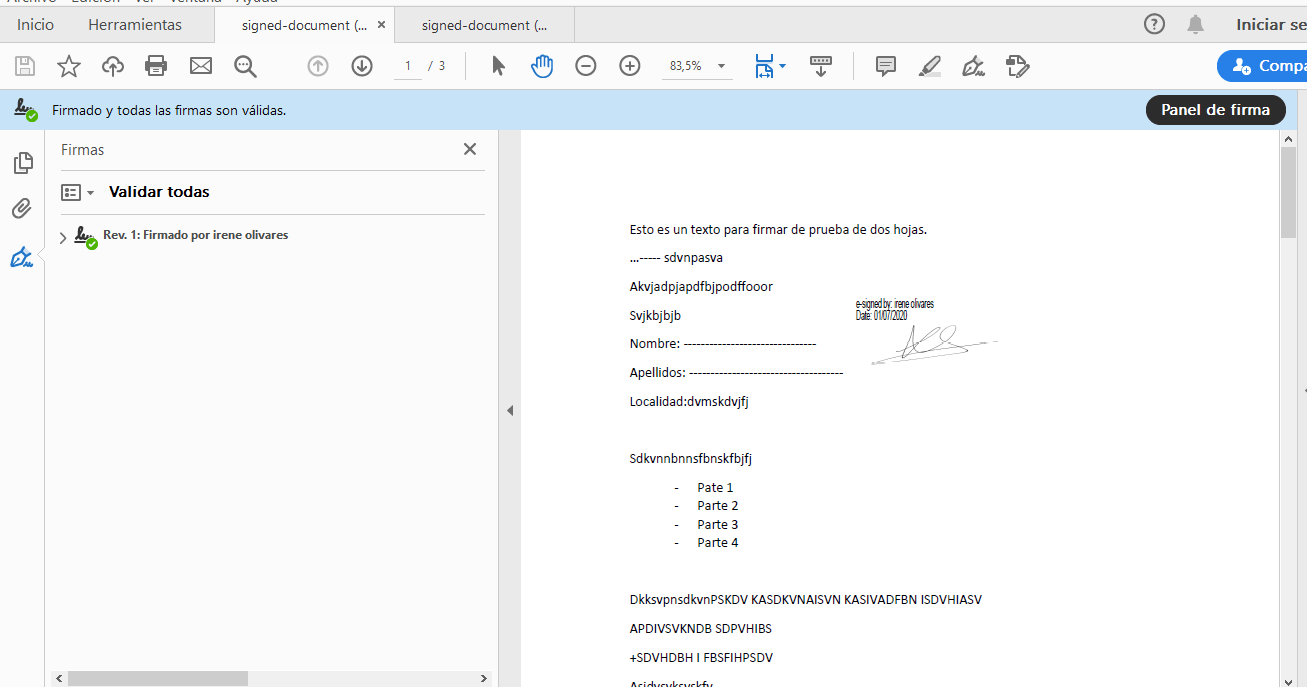Add document to favorites star
Screen dimensions: 1307x687
tap(69, 66)
